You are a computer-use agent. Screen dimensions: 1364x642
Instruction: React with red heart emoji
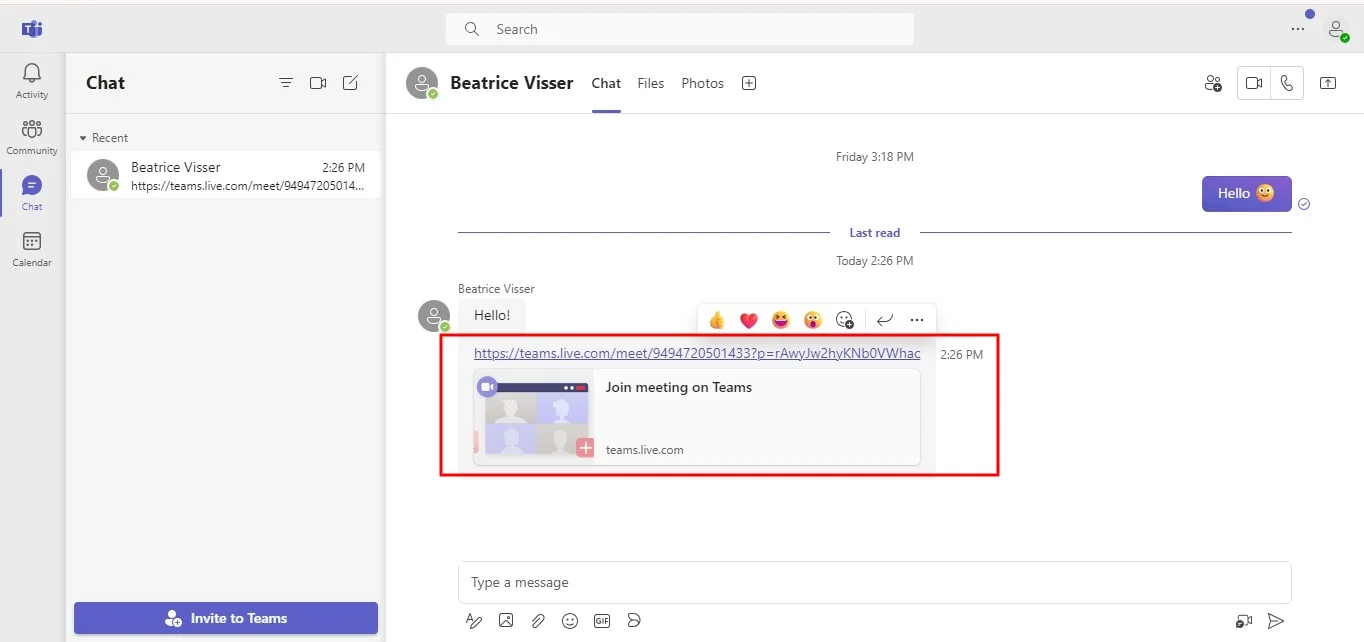[x=749, y=320]
